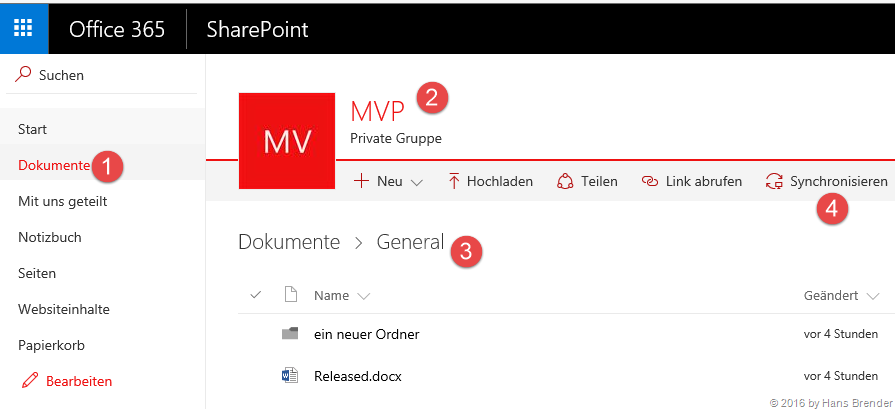The width and height of the screenshot is (895, 409).
Task: Click the Hochladen upload arrow icon
Action: pyautogui.click(x=453, y=181)
